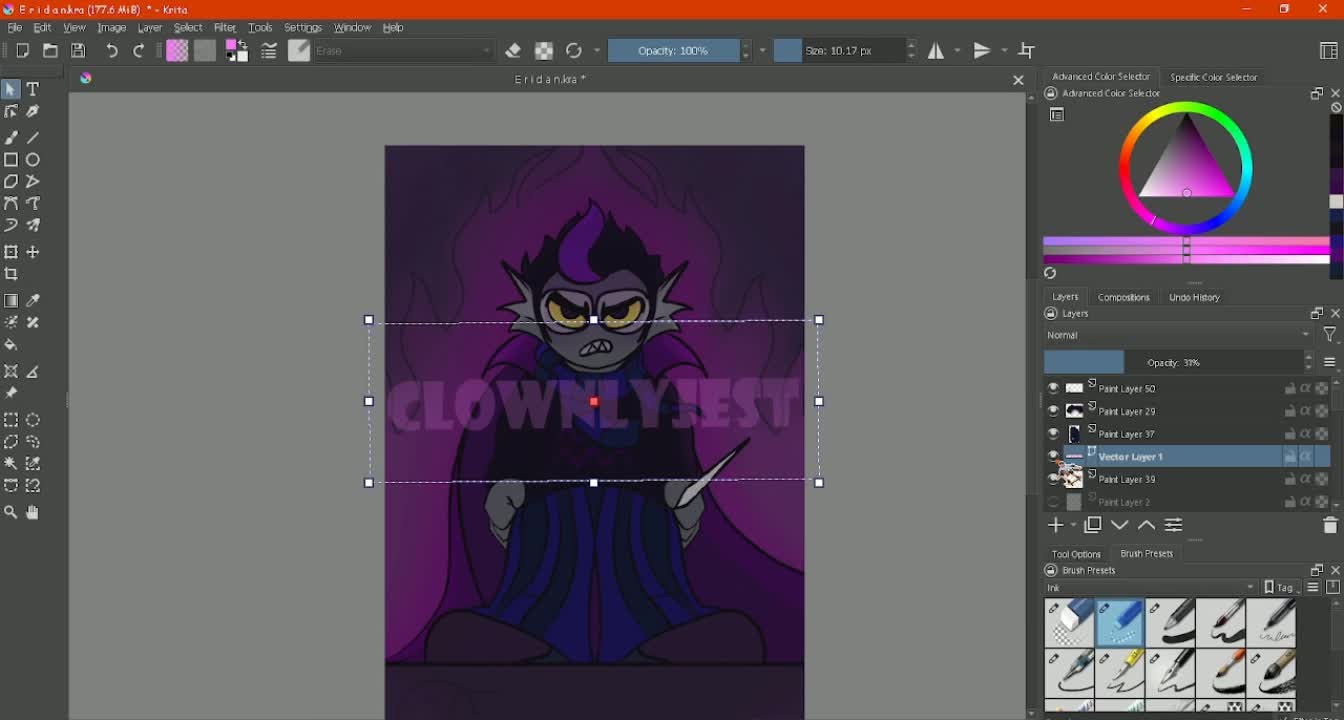1344x720 pixels.
Task: Click the Open file folder icon
Action: click(x=50, y=51)
